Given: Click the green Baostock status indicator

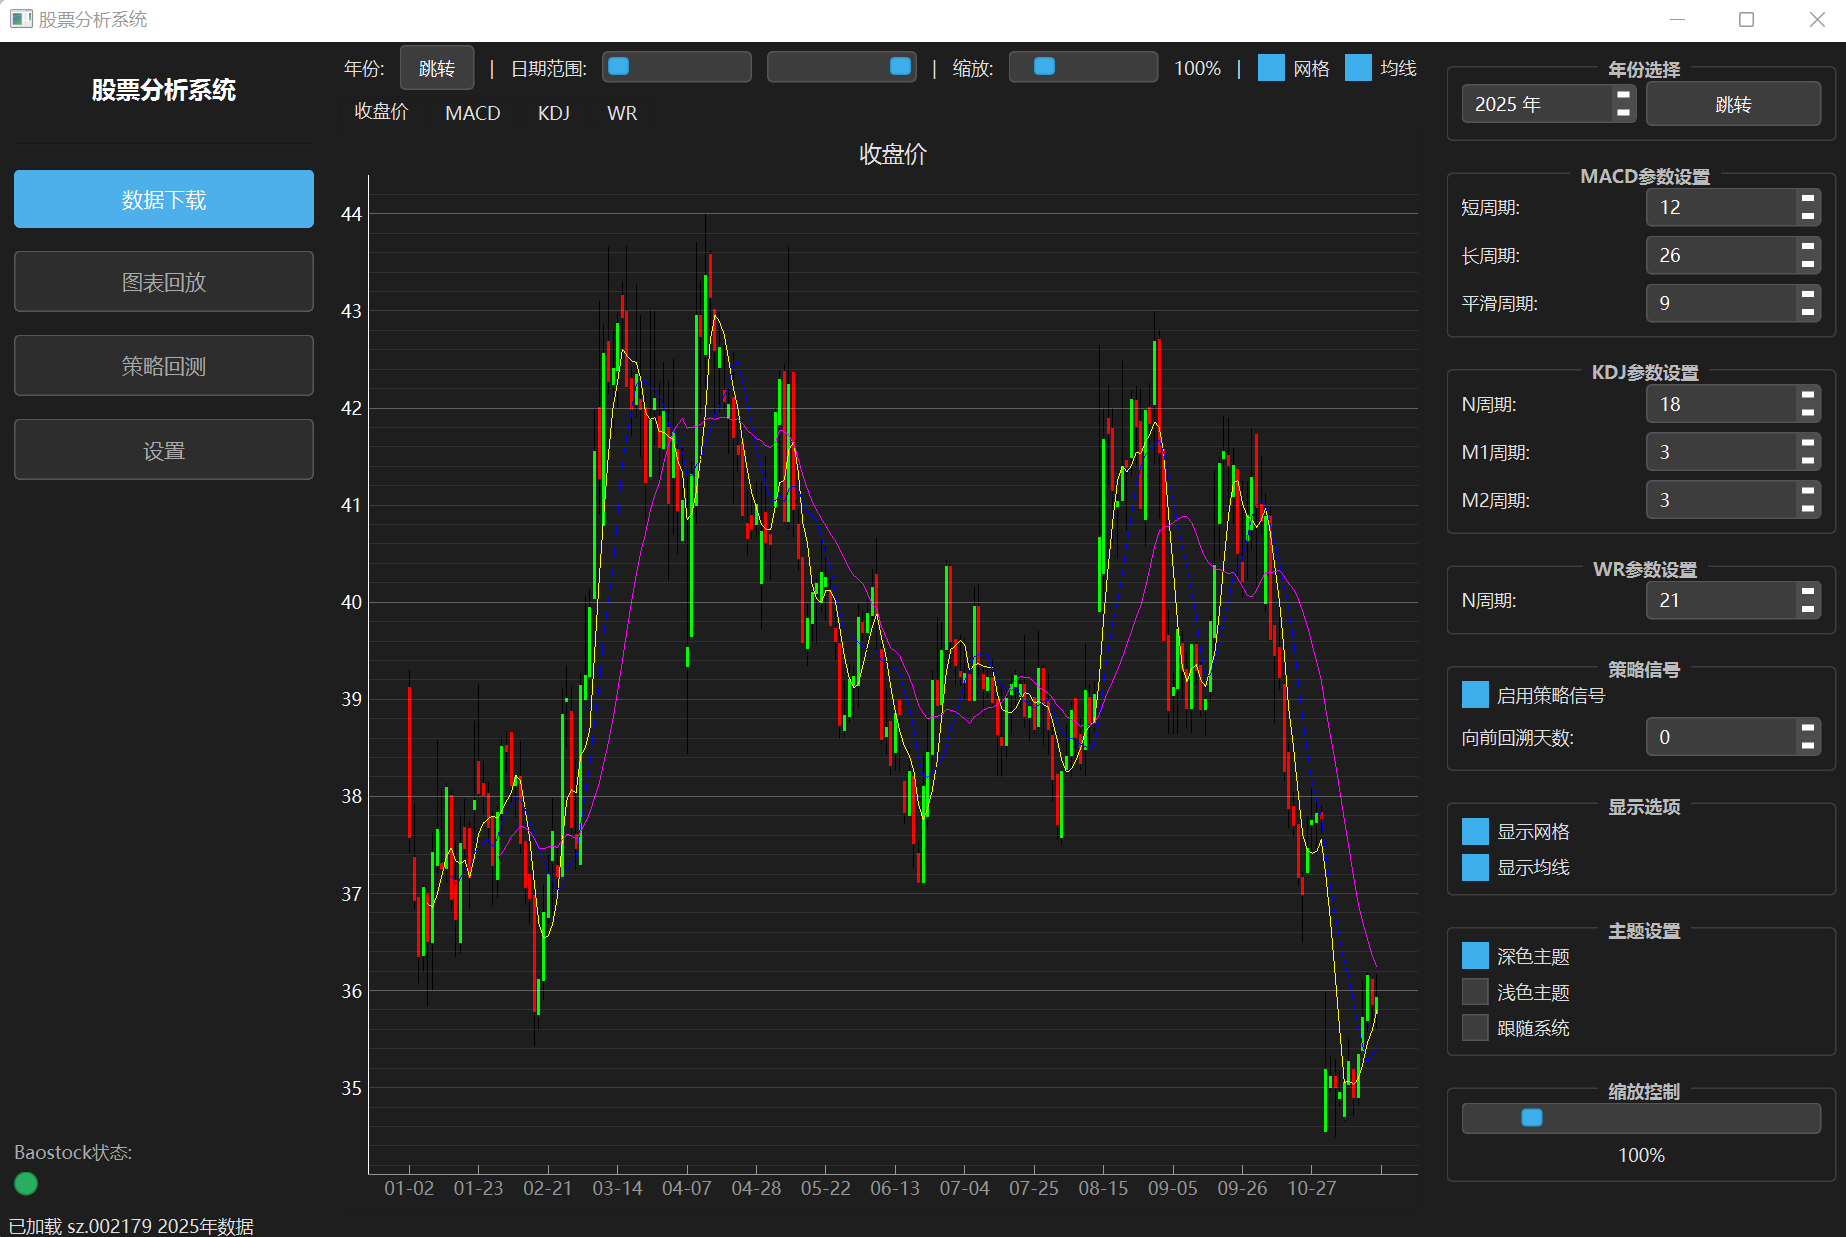Looking at the screenshot, I should click(26, 1184).
